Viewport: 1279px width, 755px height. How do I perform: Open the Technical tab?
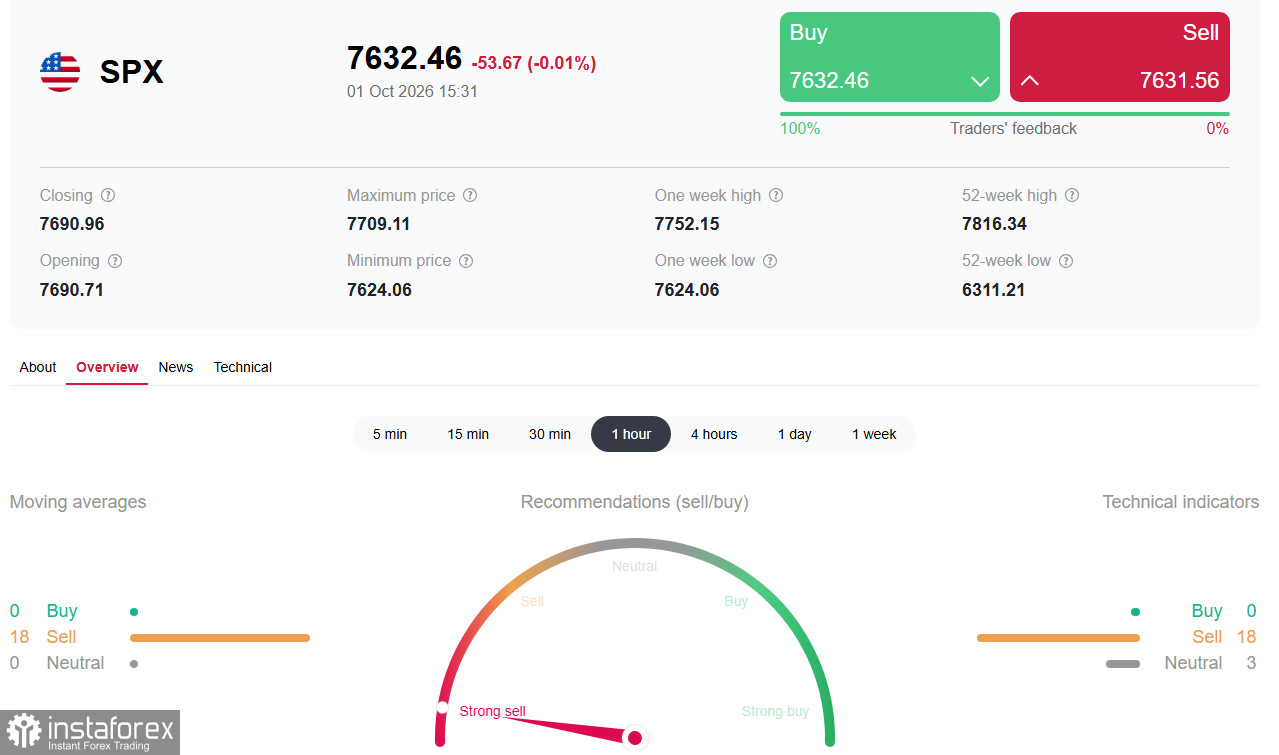click(243, 367)
